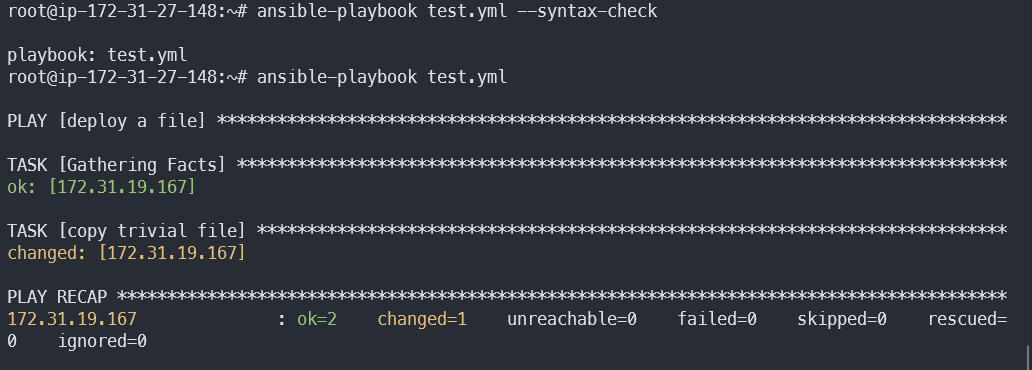
Task: Click the changed: [172.31.19.167] line
Action: point(126,253)
